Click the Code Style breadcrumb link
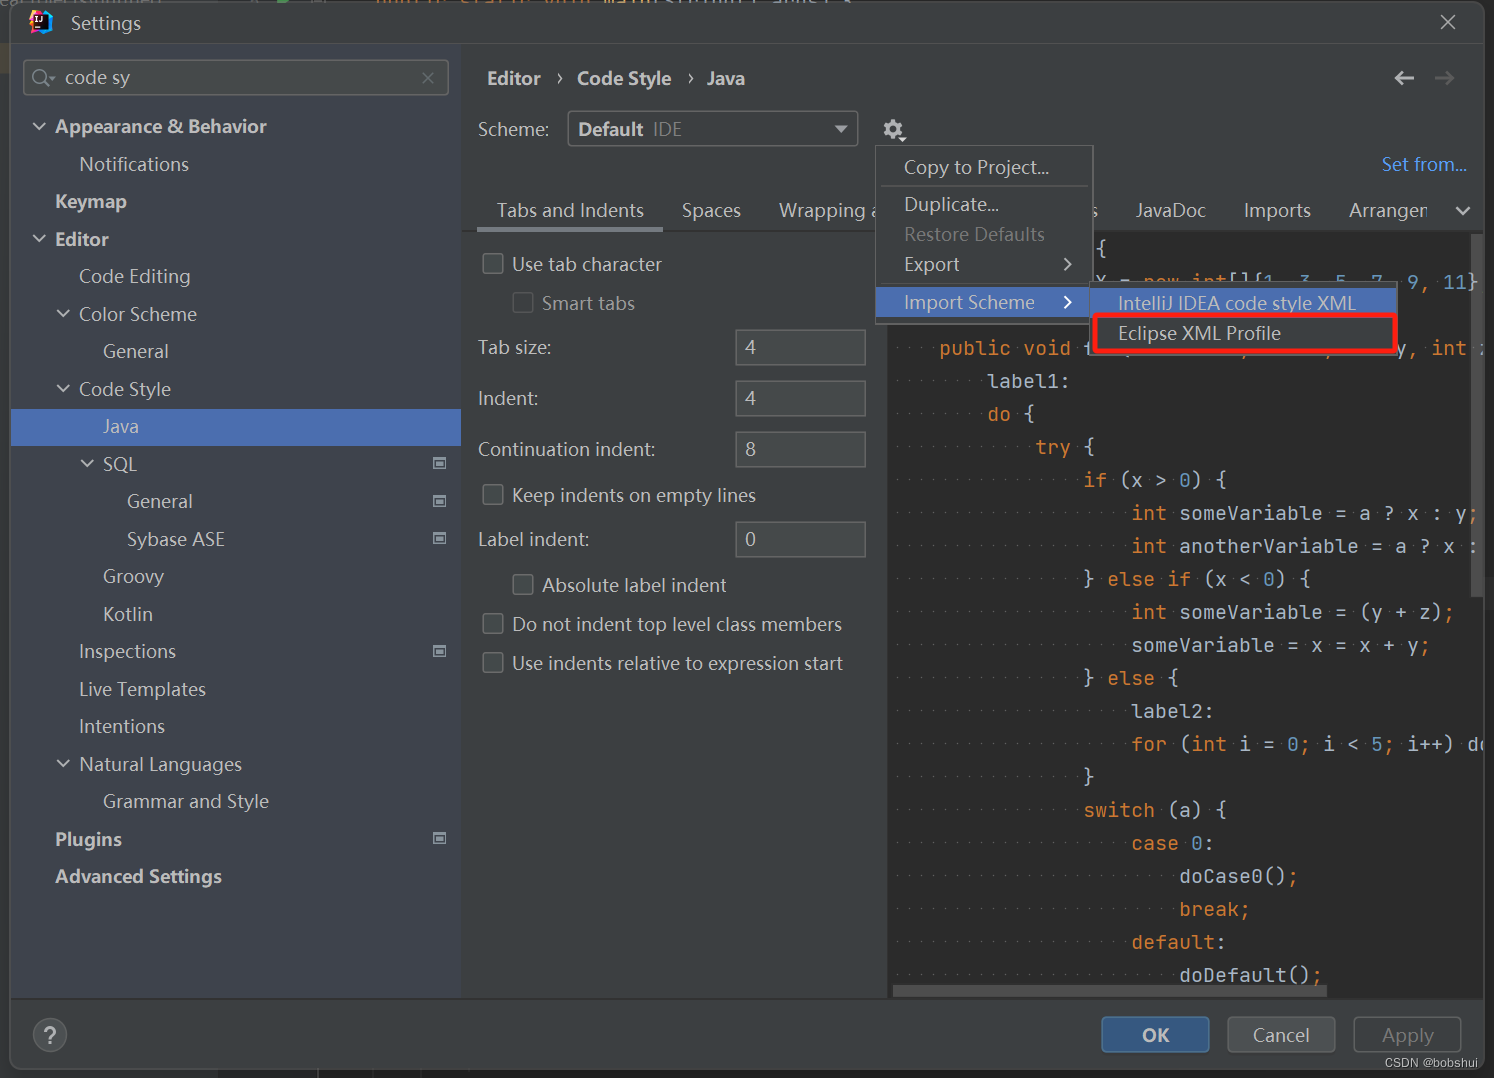The width and height of the screenshot is (1494, 1078). click(x=624, y=78)
